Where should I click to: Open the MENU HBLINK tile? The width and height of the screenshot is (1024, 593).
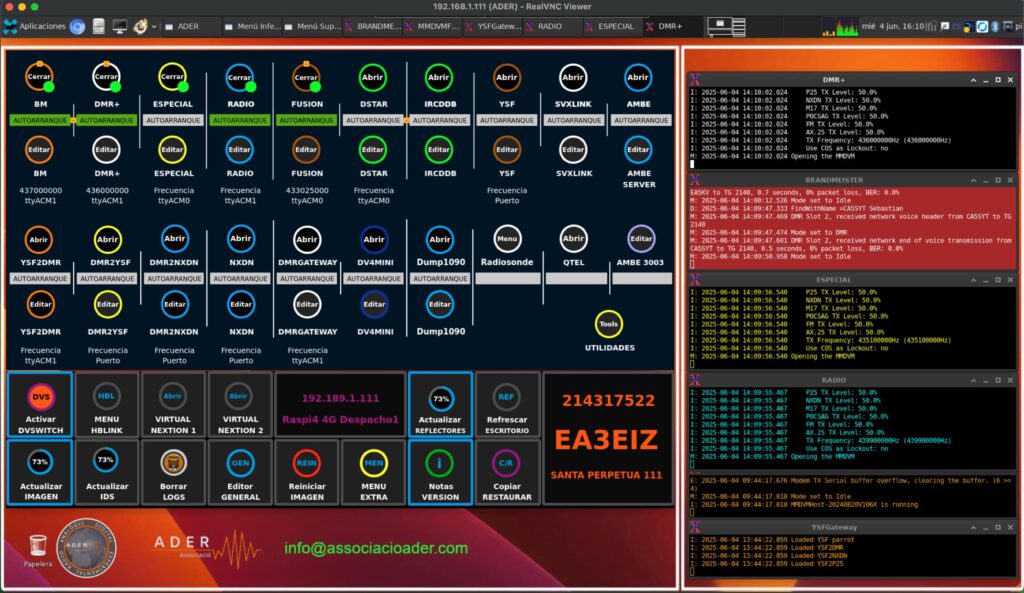pos(106,405)
